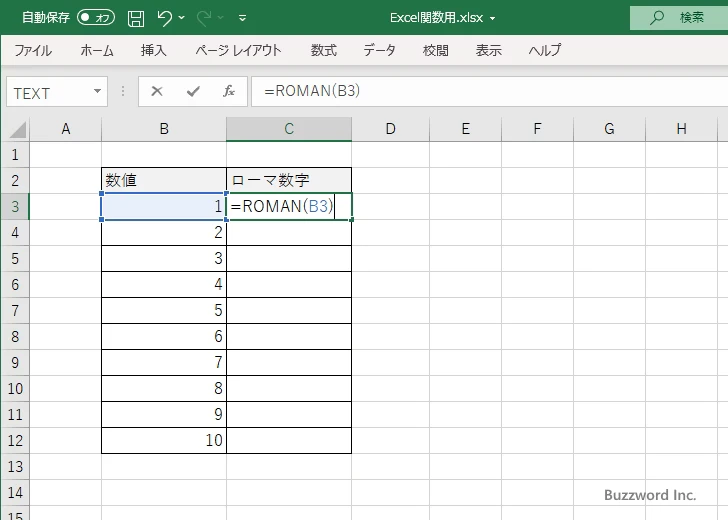Select row 7 header
728x520 pixels.
pos(15,310)
